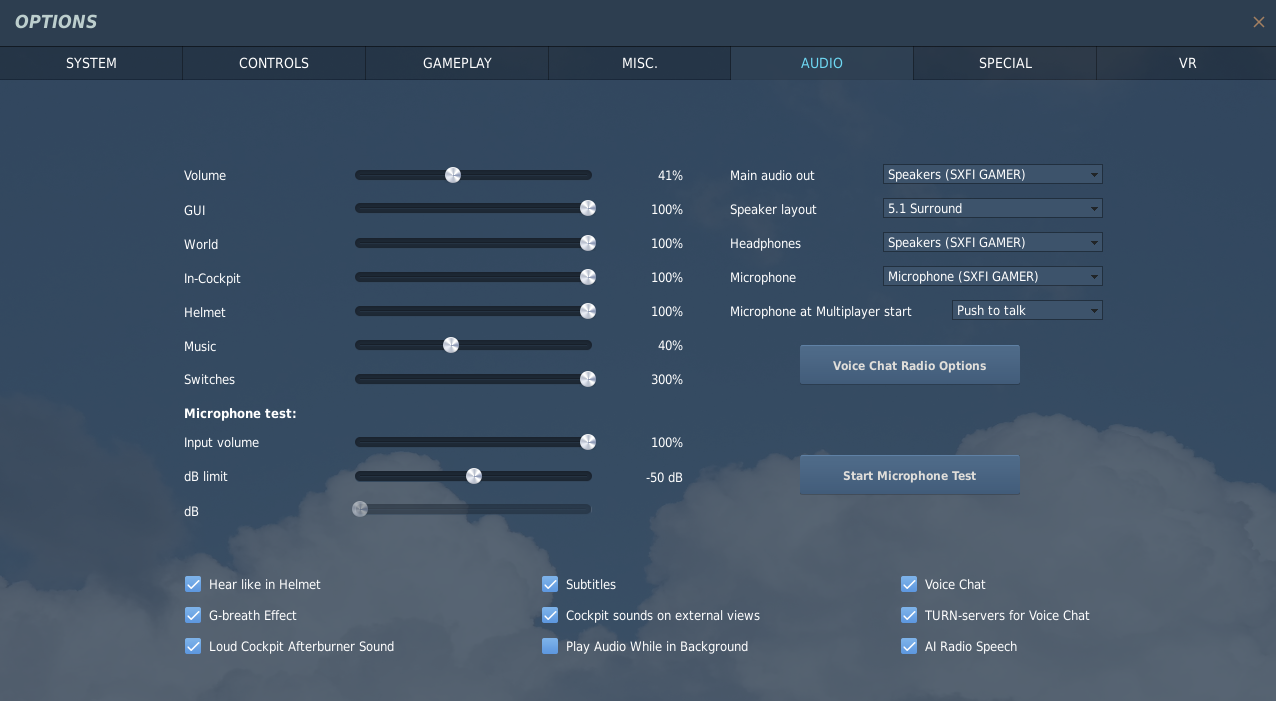Select the MISC. tab

640,63
